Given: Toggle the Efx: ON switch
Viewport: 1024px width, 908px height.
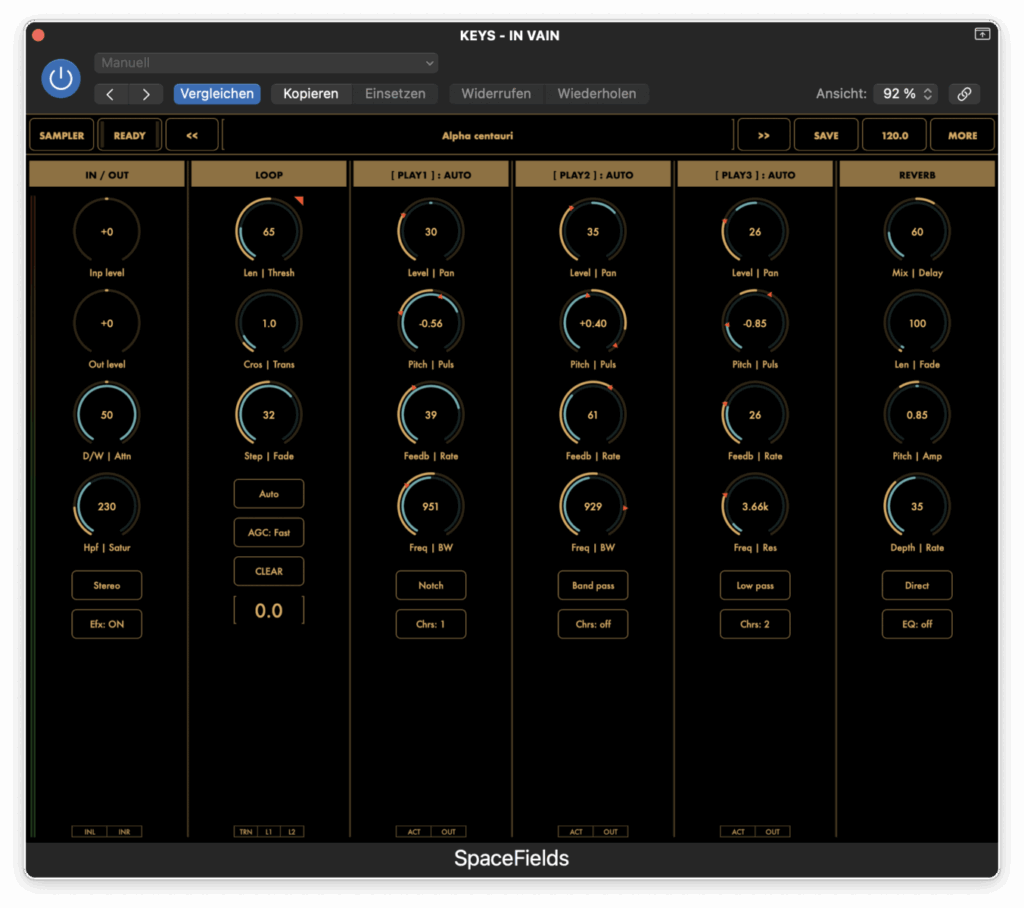Looking at the screenshot, I should pos(107,624).
